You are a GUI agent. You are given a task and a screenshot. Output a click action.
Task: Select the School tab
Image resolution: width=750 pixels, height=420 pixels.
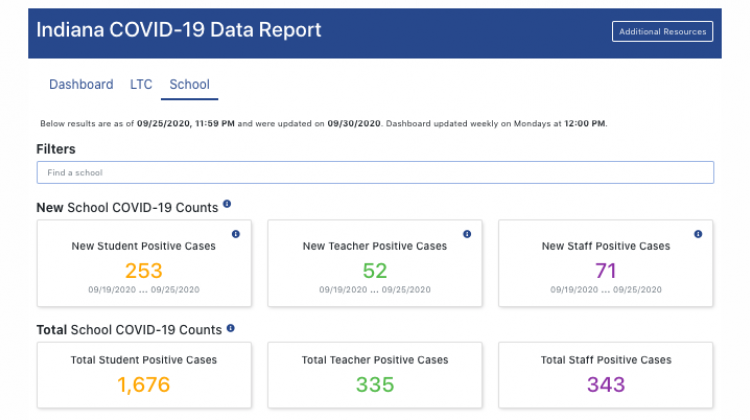click(x=189, y=85)
